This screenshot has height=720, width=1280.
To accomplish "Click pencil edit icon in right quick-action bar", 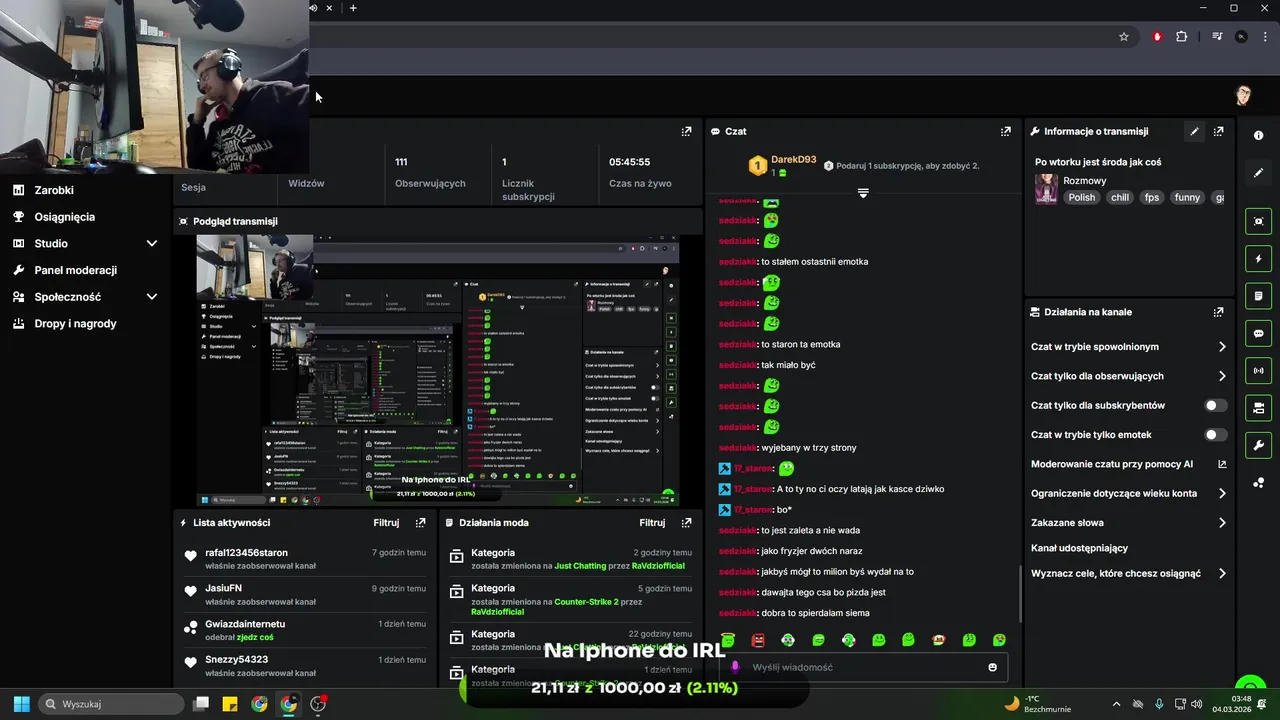I will (x=1258, y=173).
